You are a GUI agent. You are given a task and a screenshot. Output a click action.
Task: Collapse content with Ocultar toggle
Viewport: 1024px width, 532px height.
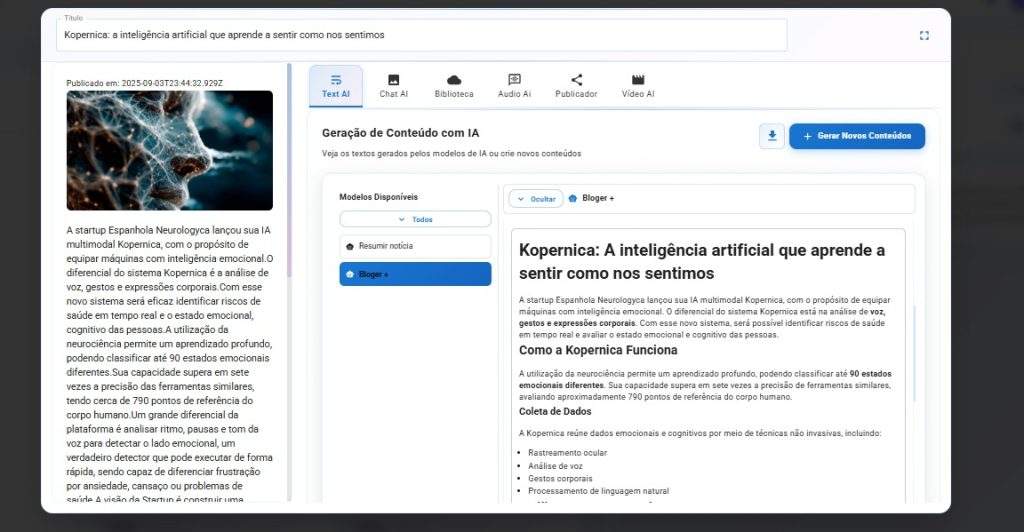click(536, 199)
